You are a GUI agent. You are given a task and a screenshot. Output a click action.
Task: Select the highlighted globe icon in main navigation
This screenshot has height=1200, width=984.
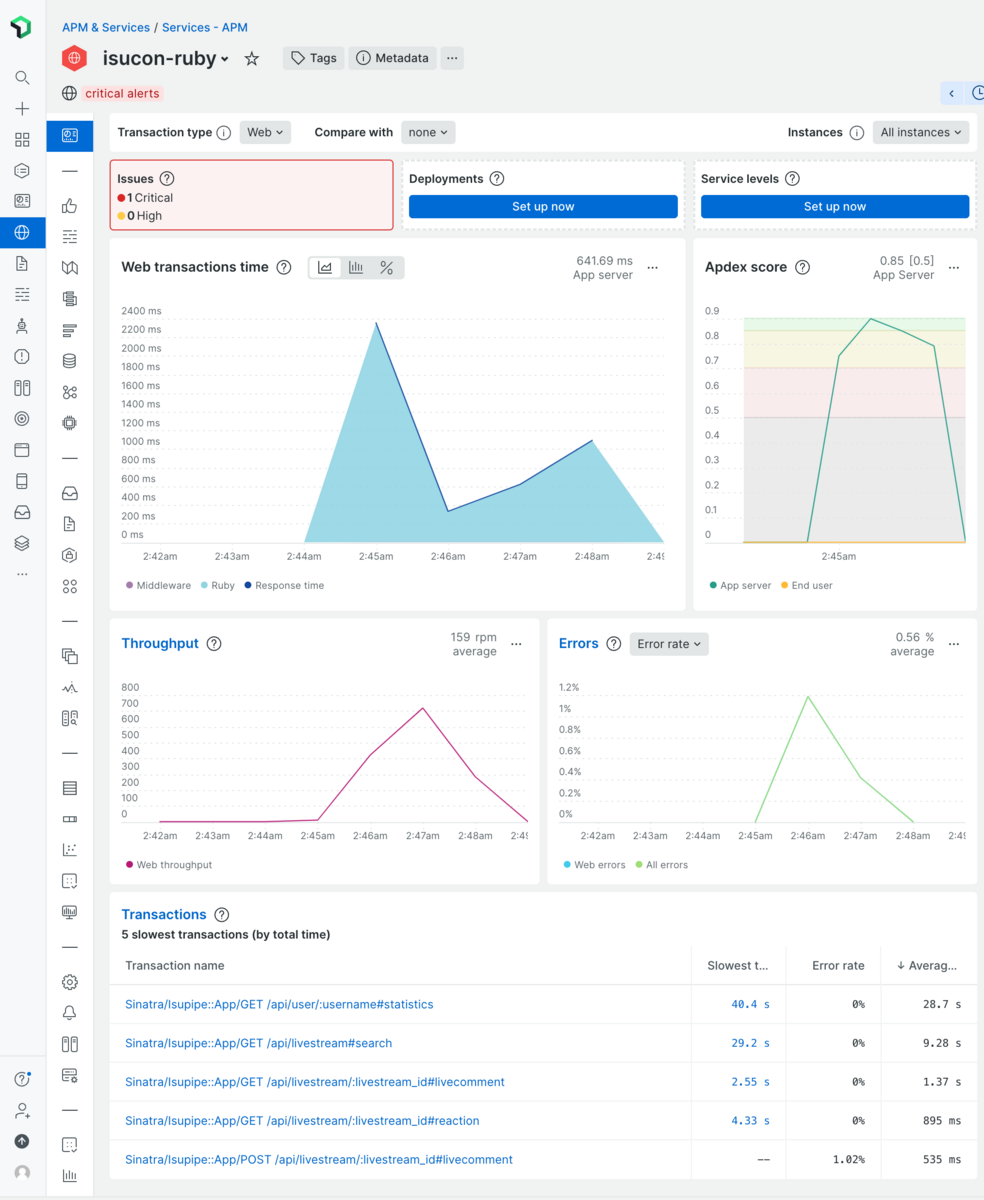[22, 233]
